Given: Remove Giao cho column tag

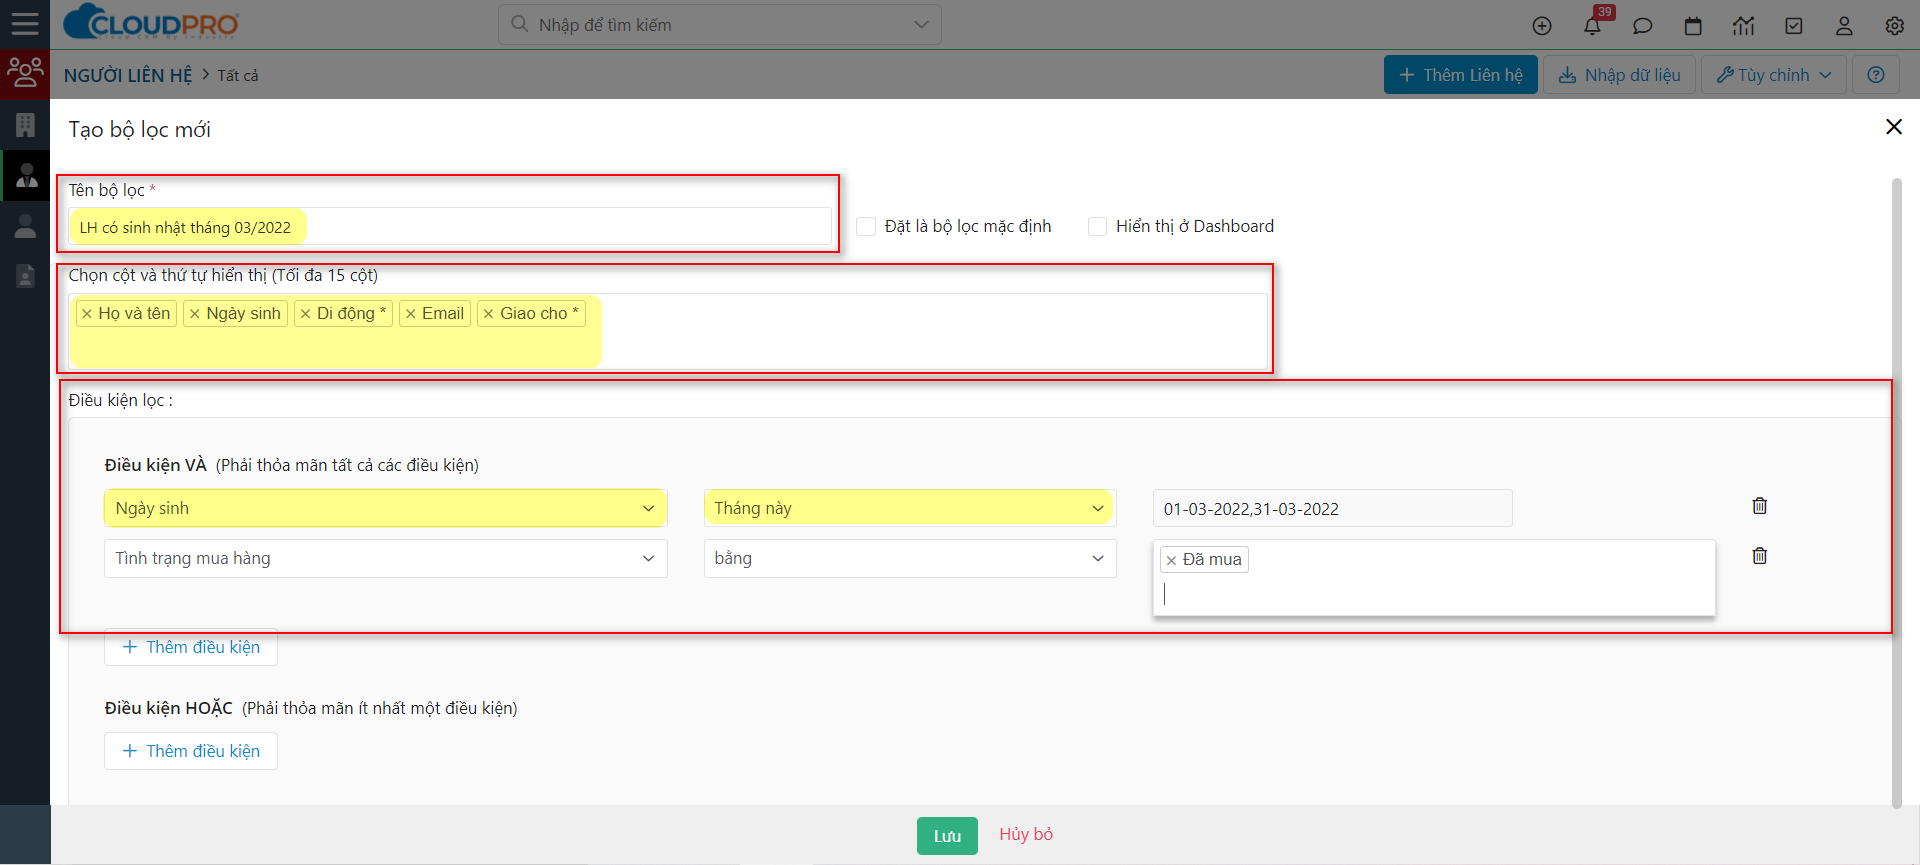Looking at the screenshot, I should [x=489, y=314].
